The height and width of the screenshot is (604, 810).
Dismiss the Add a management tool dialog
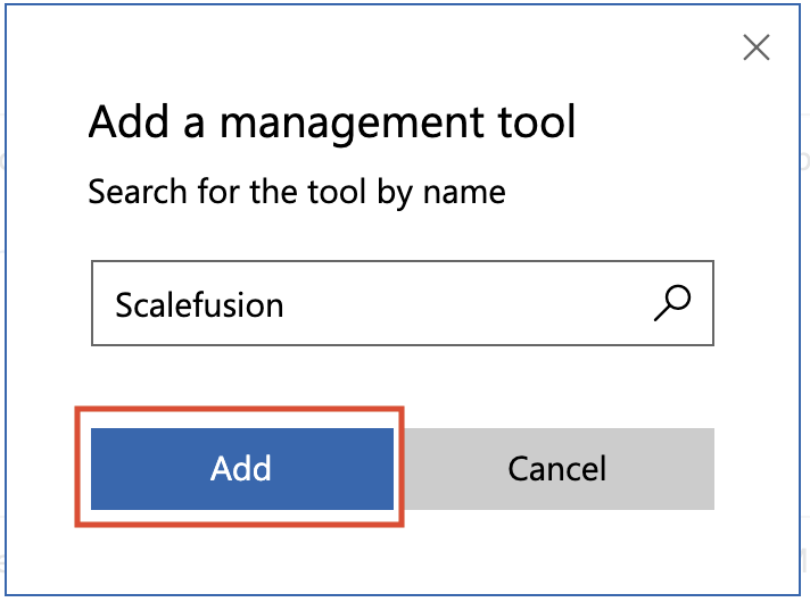756,47
